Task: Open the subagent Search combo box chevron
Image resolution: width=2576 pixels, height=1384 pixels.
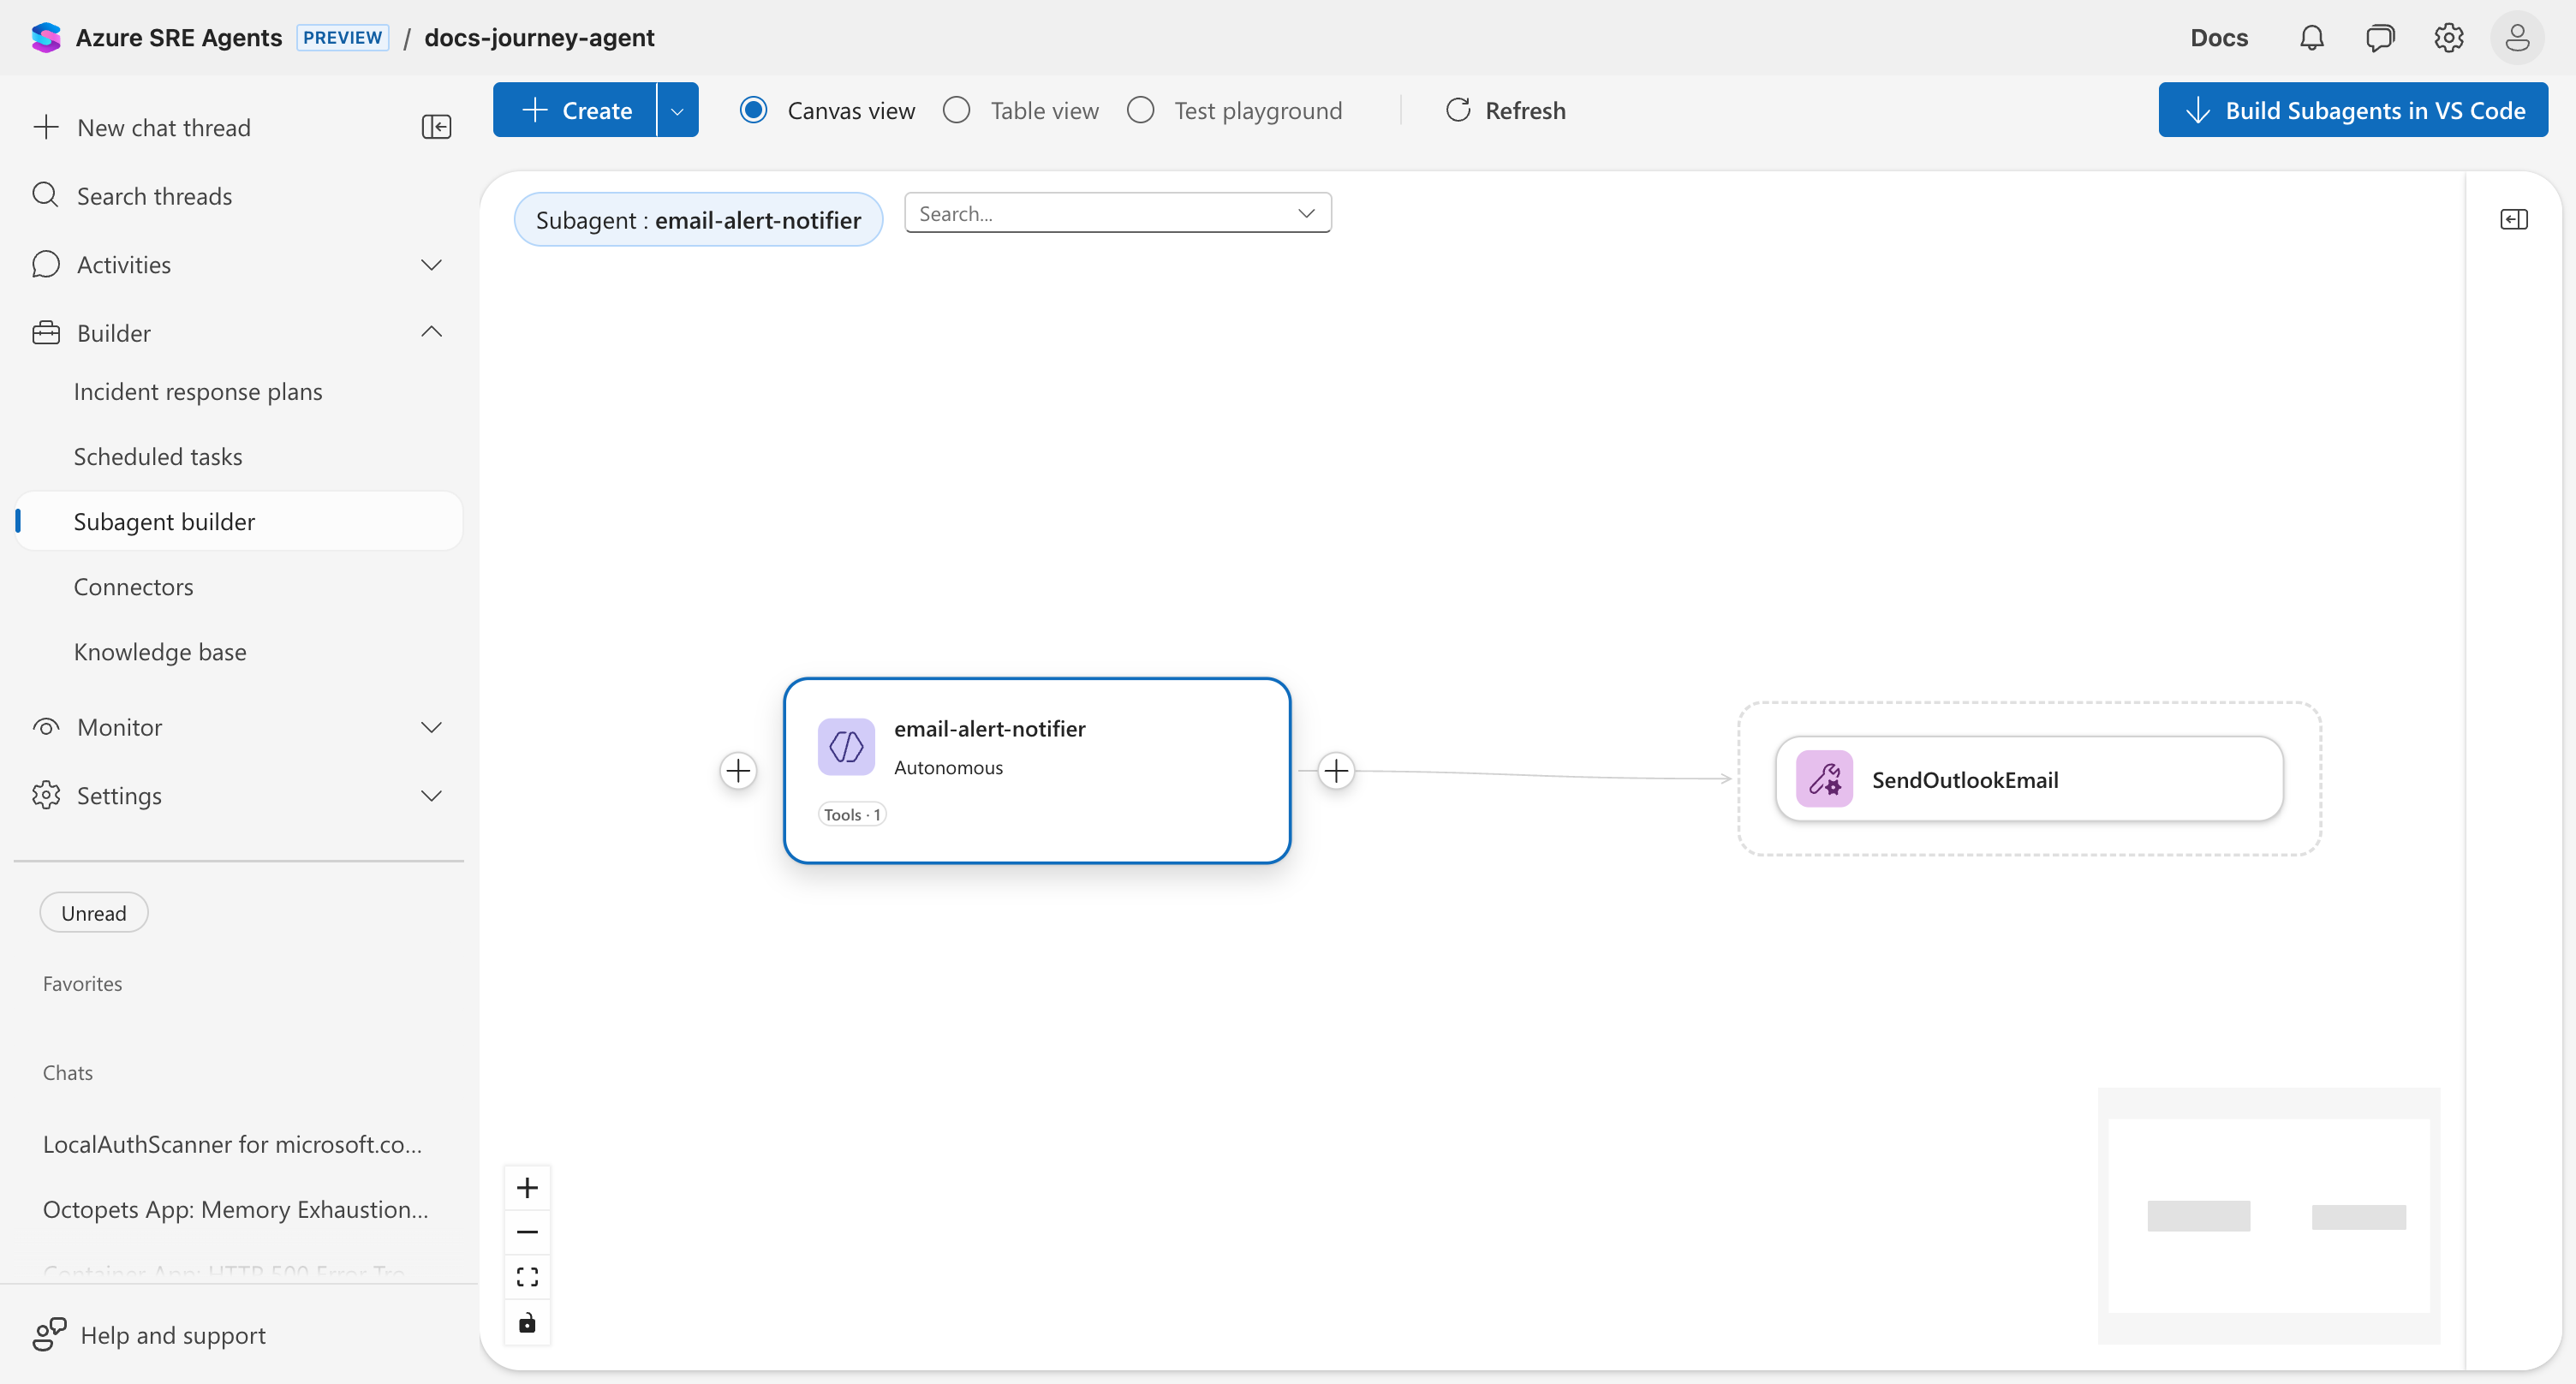Action: pos(1306,213)
